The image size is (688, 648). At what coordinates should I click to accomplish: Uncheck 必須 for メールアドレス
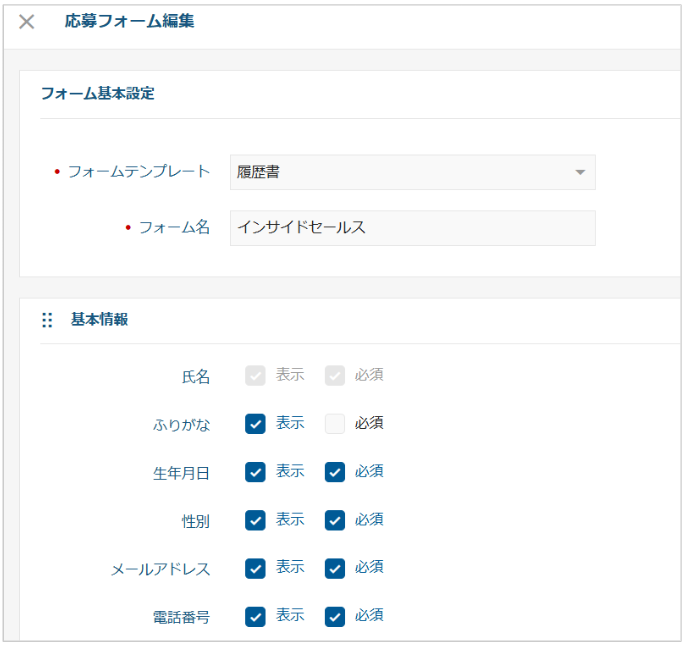pos(335,569)
